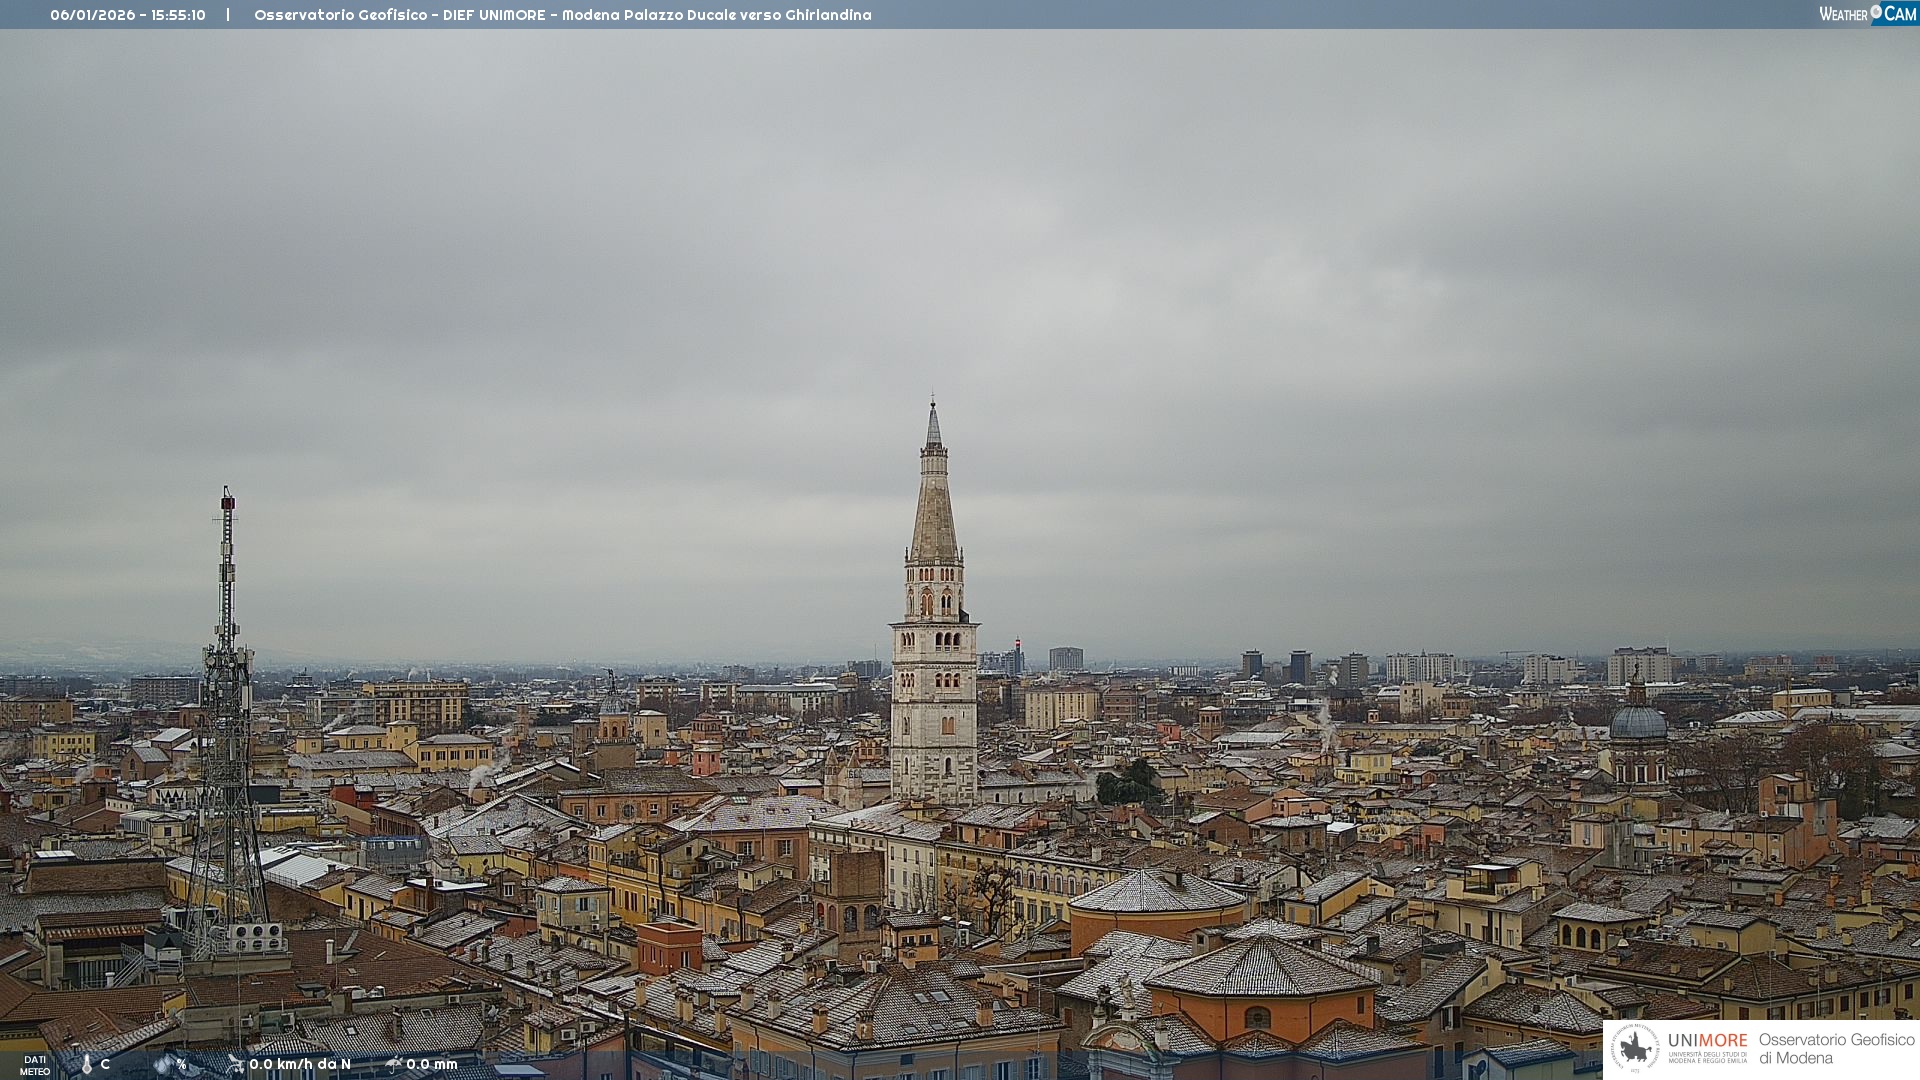1920x1080 pixels.
Task: Click the grey church dome on right
Action: click(1638, 722)
